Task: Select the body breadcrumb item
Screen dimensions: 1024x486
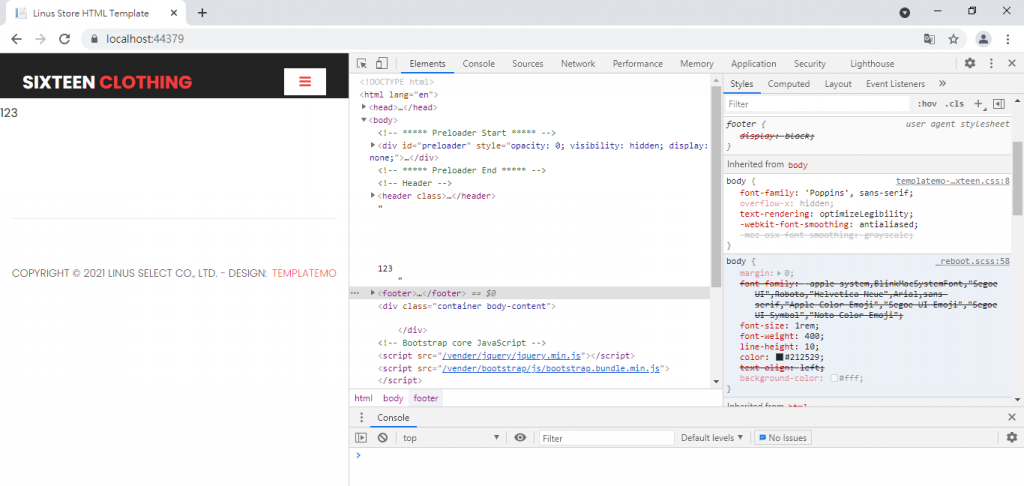Action: 393,398
